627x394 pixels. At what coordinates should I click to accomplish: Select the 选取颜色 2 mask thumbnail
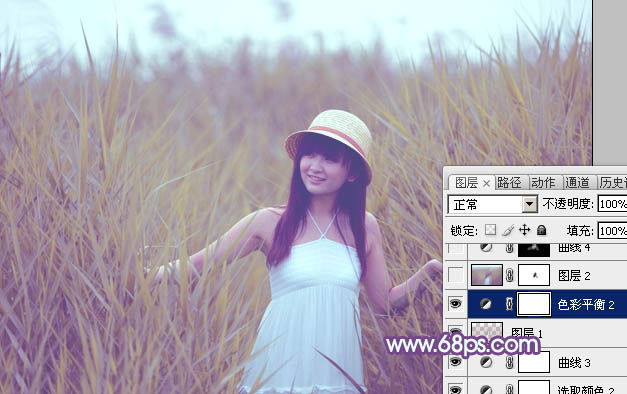(x=534, y=387)
